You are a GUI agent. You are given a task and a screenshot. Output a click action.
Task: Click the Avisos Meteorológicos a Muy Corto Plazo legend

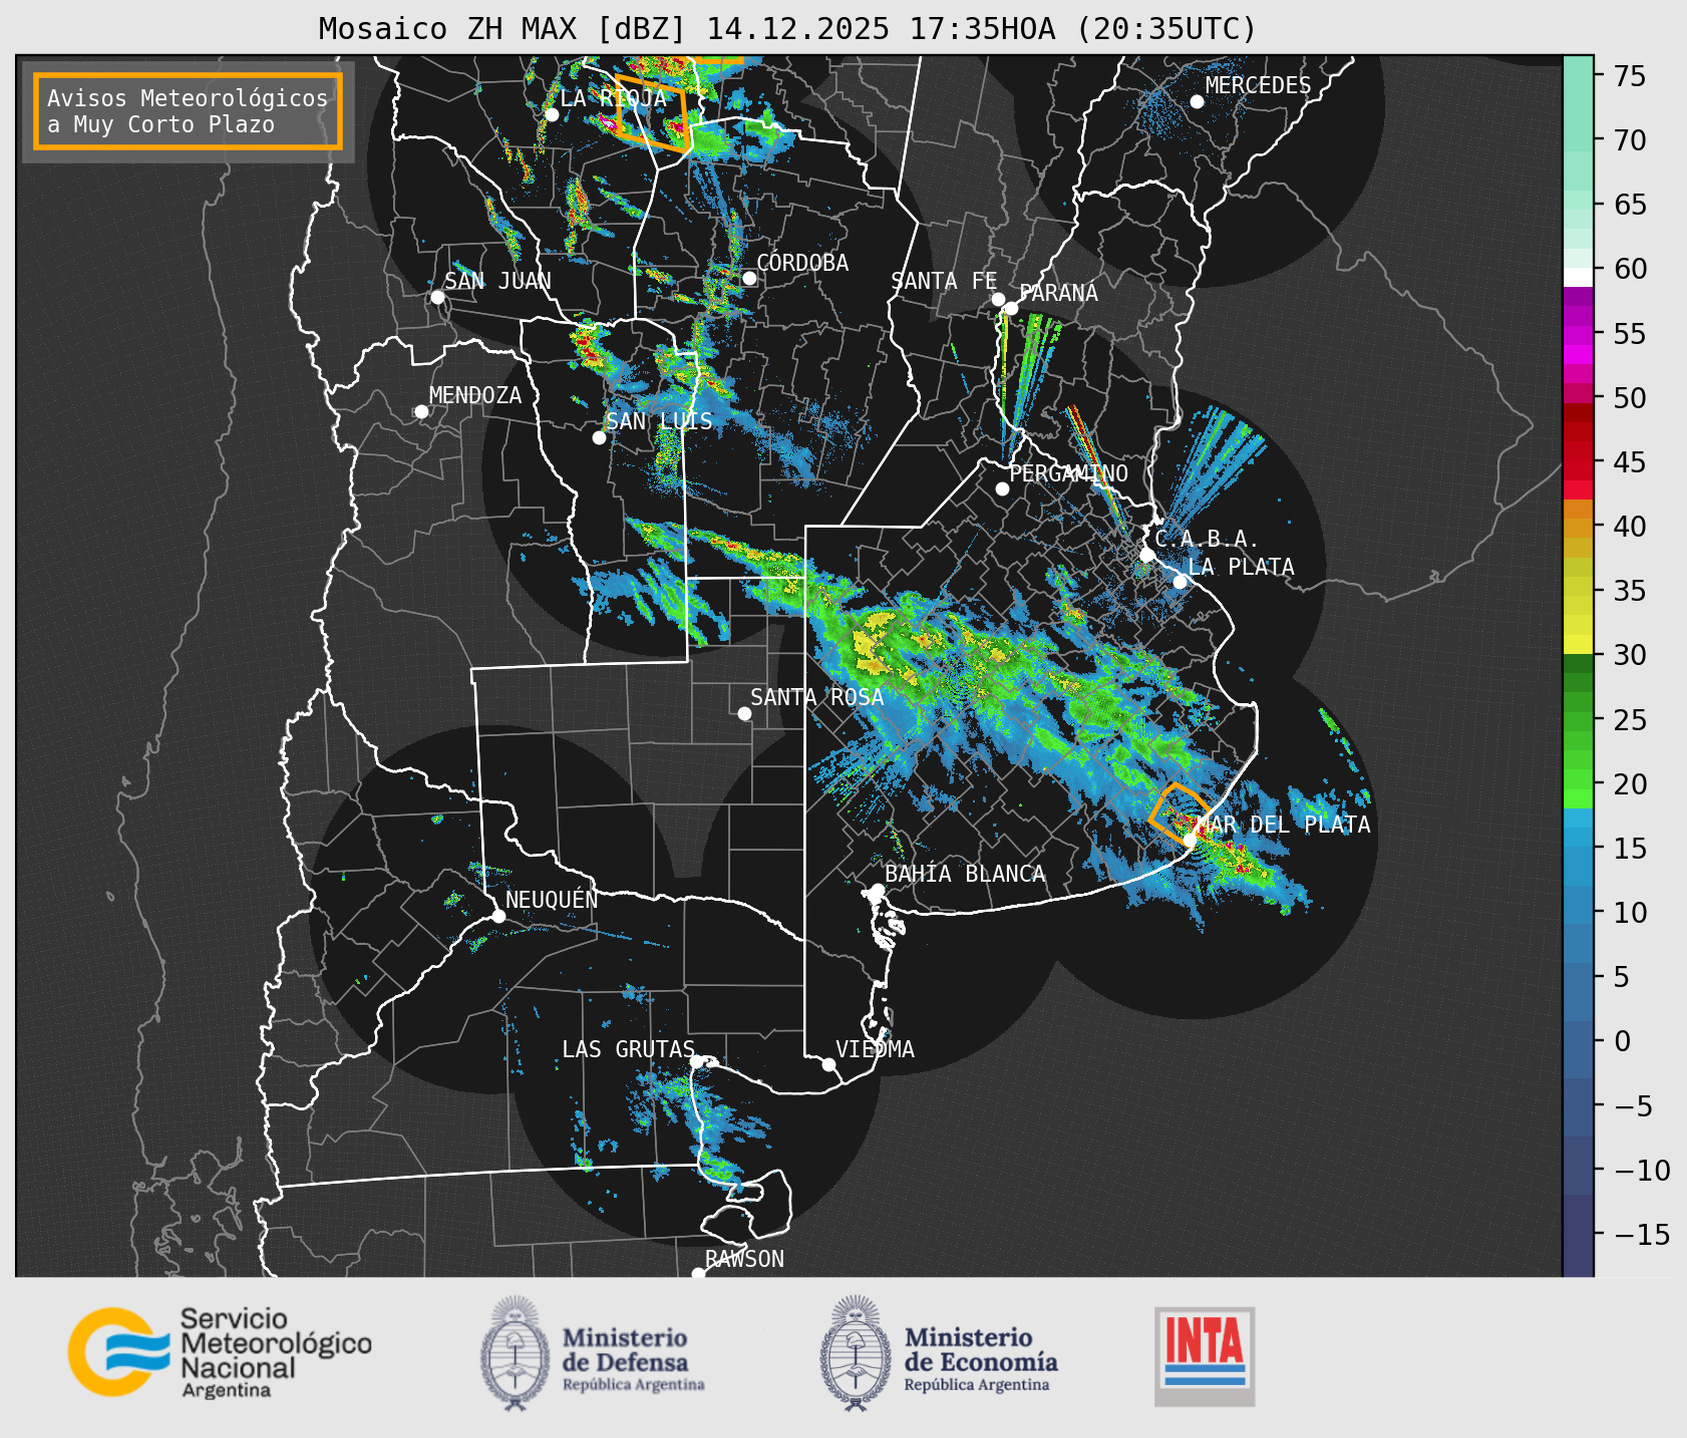tap(188, 111)
